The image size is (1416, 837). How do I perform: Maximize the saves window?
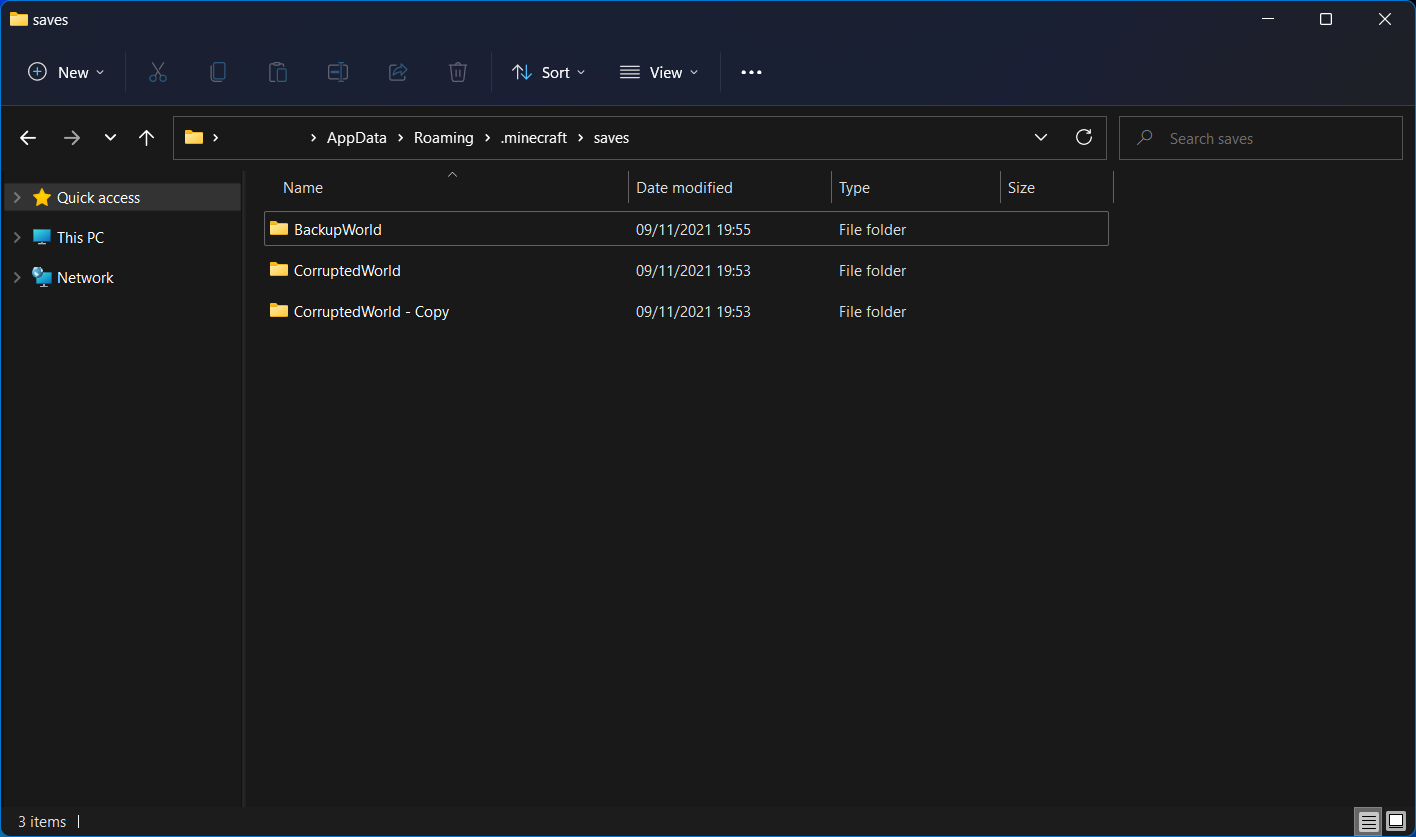(1325, 19)
